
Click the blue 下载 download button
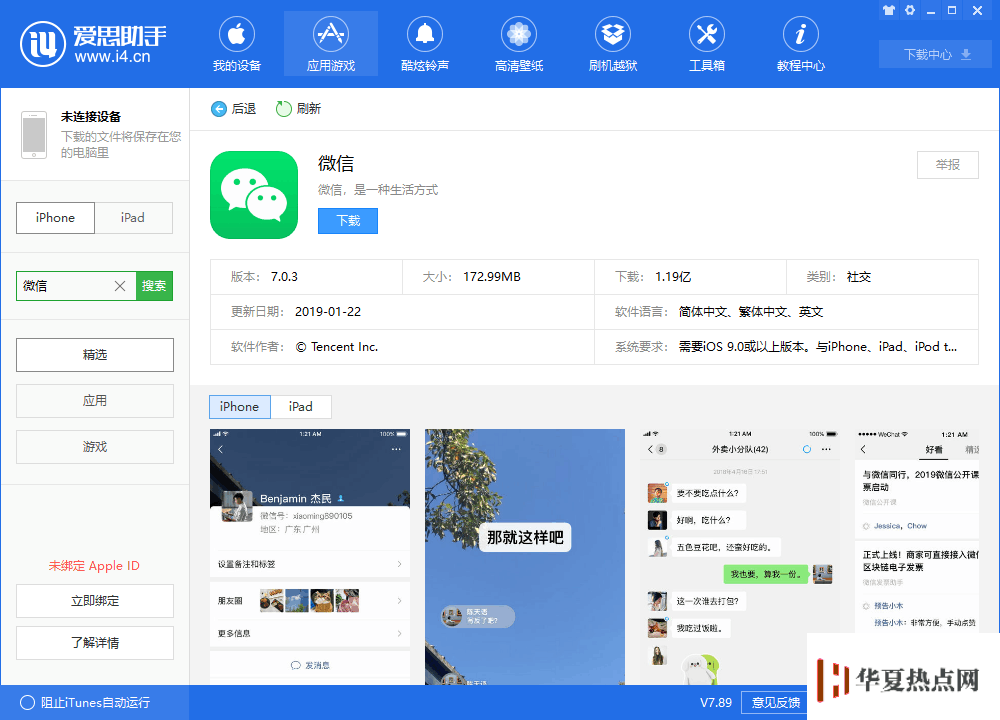348,221
